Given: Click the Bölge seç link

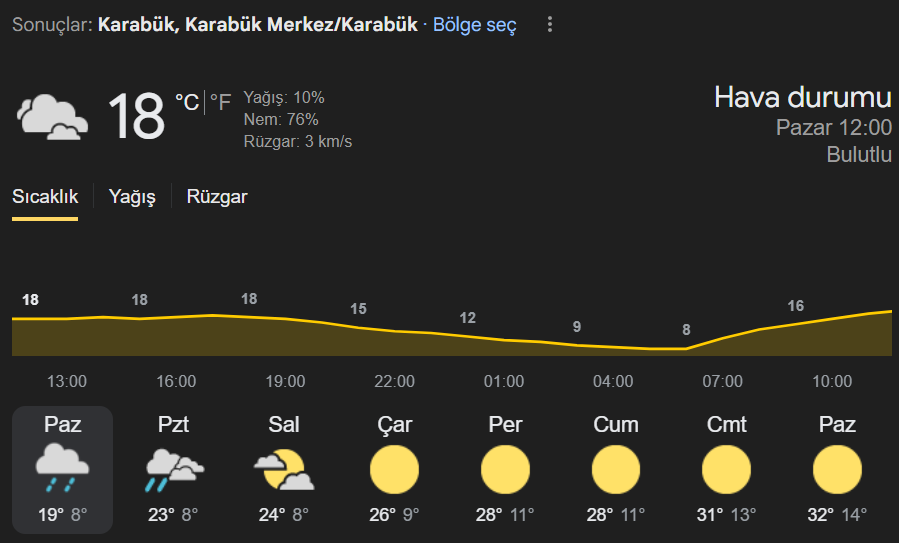Looking at the screenshot, I should coord(474,25).
